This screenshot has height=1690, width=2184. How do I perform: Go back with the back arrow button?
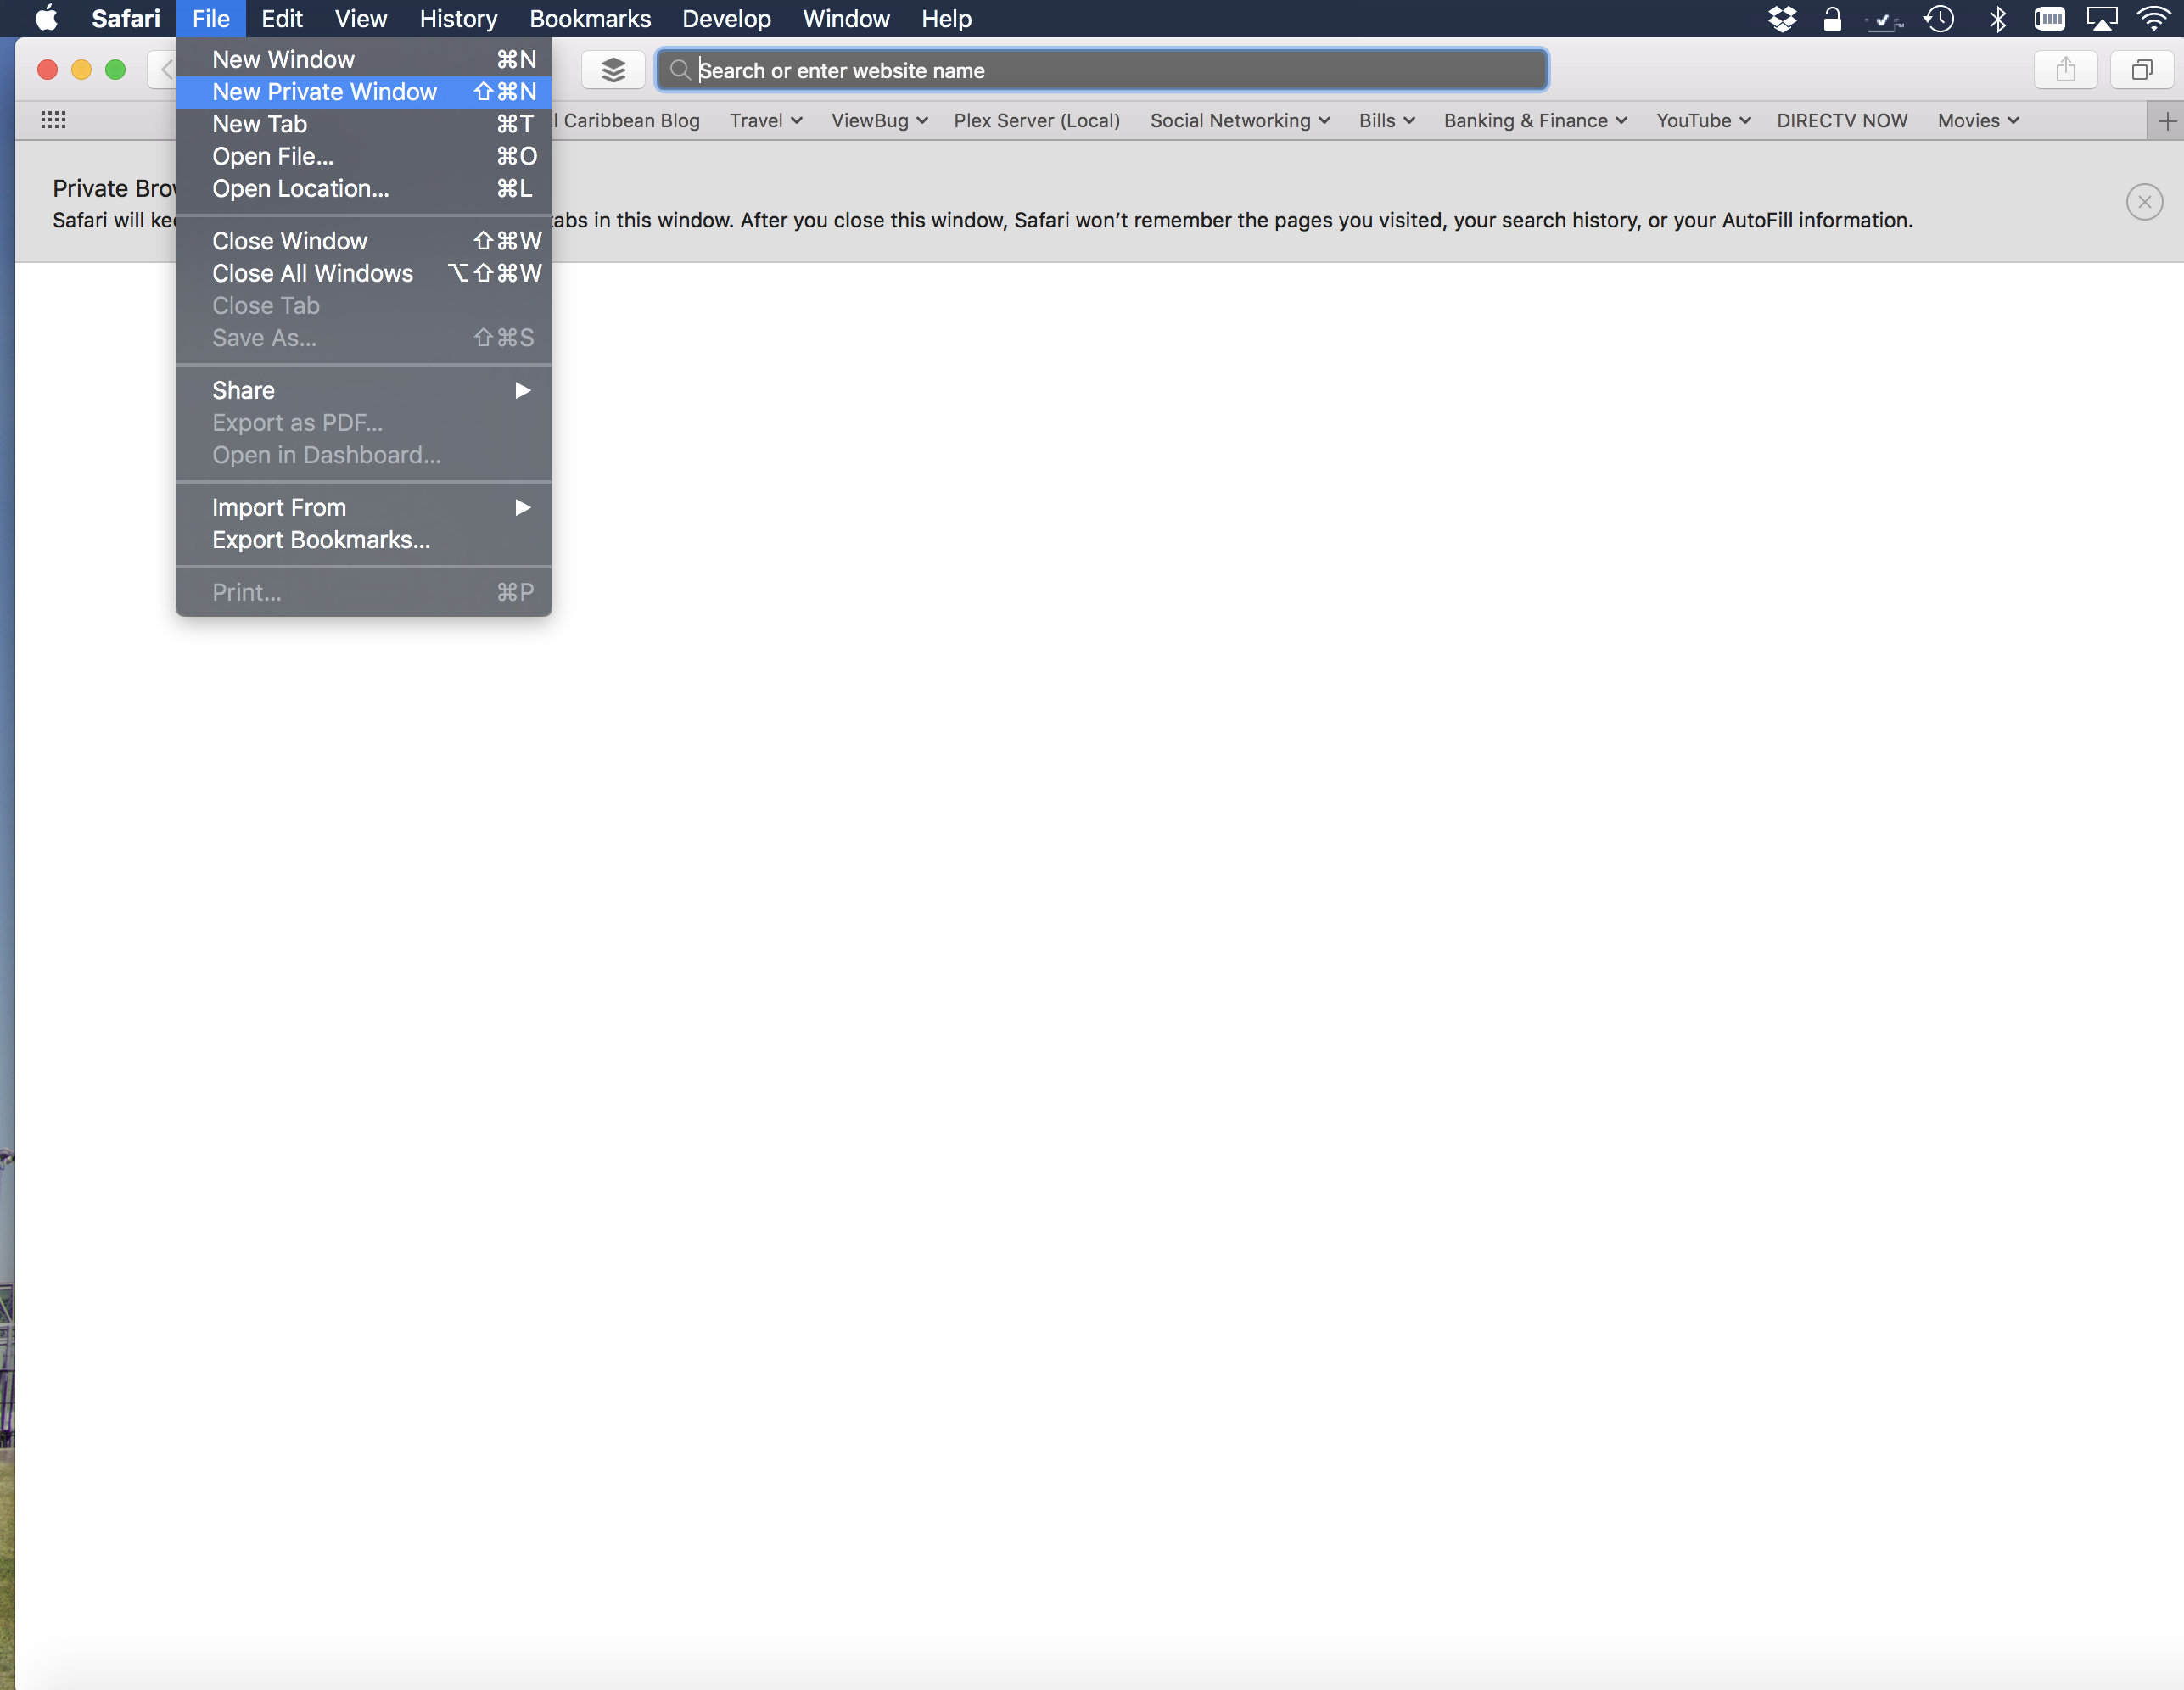click(x=165, y=70)
